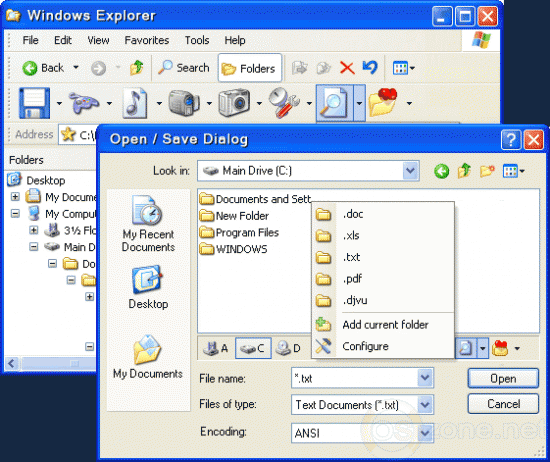Open dropdown arrow next to floppy disk icon
550x462 pixels.
[59, 103]
